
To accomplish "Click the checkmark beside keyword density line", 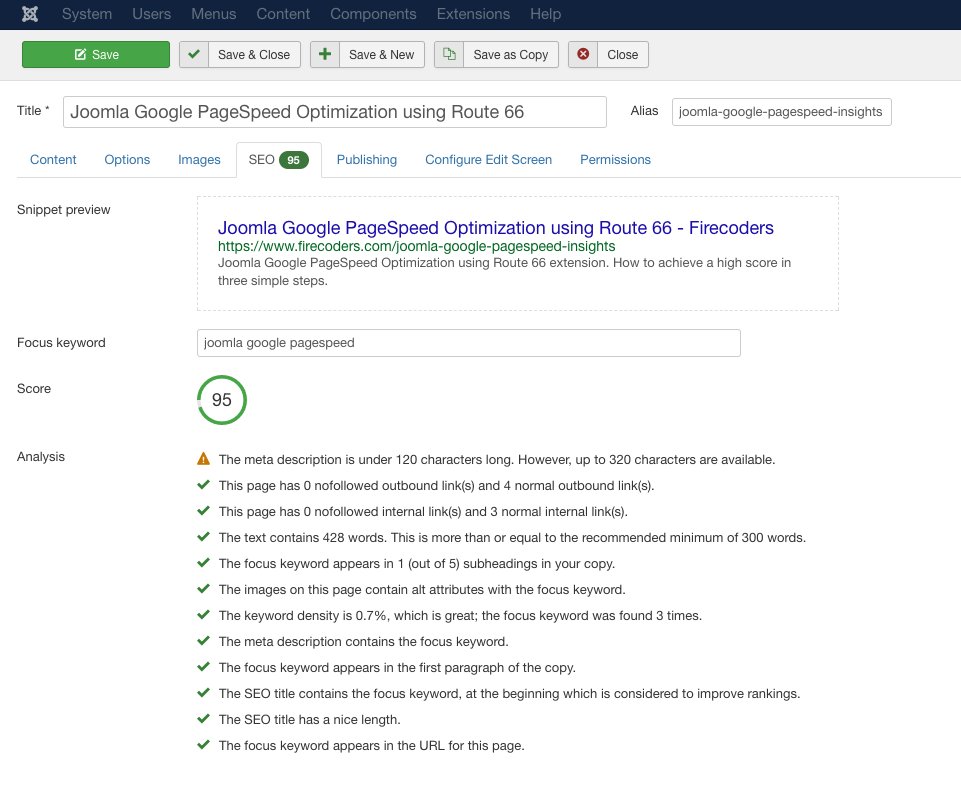I will pos(203,614).
